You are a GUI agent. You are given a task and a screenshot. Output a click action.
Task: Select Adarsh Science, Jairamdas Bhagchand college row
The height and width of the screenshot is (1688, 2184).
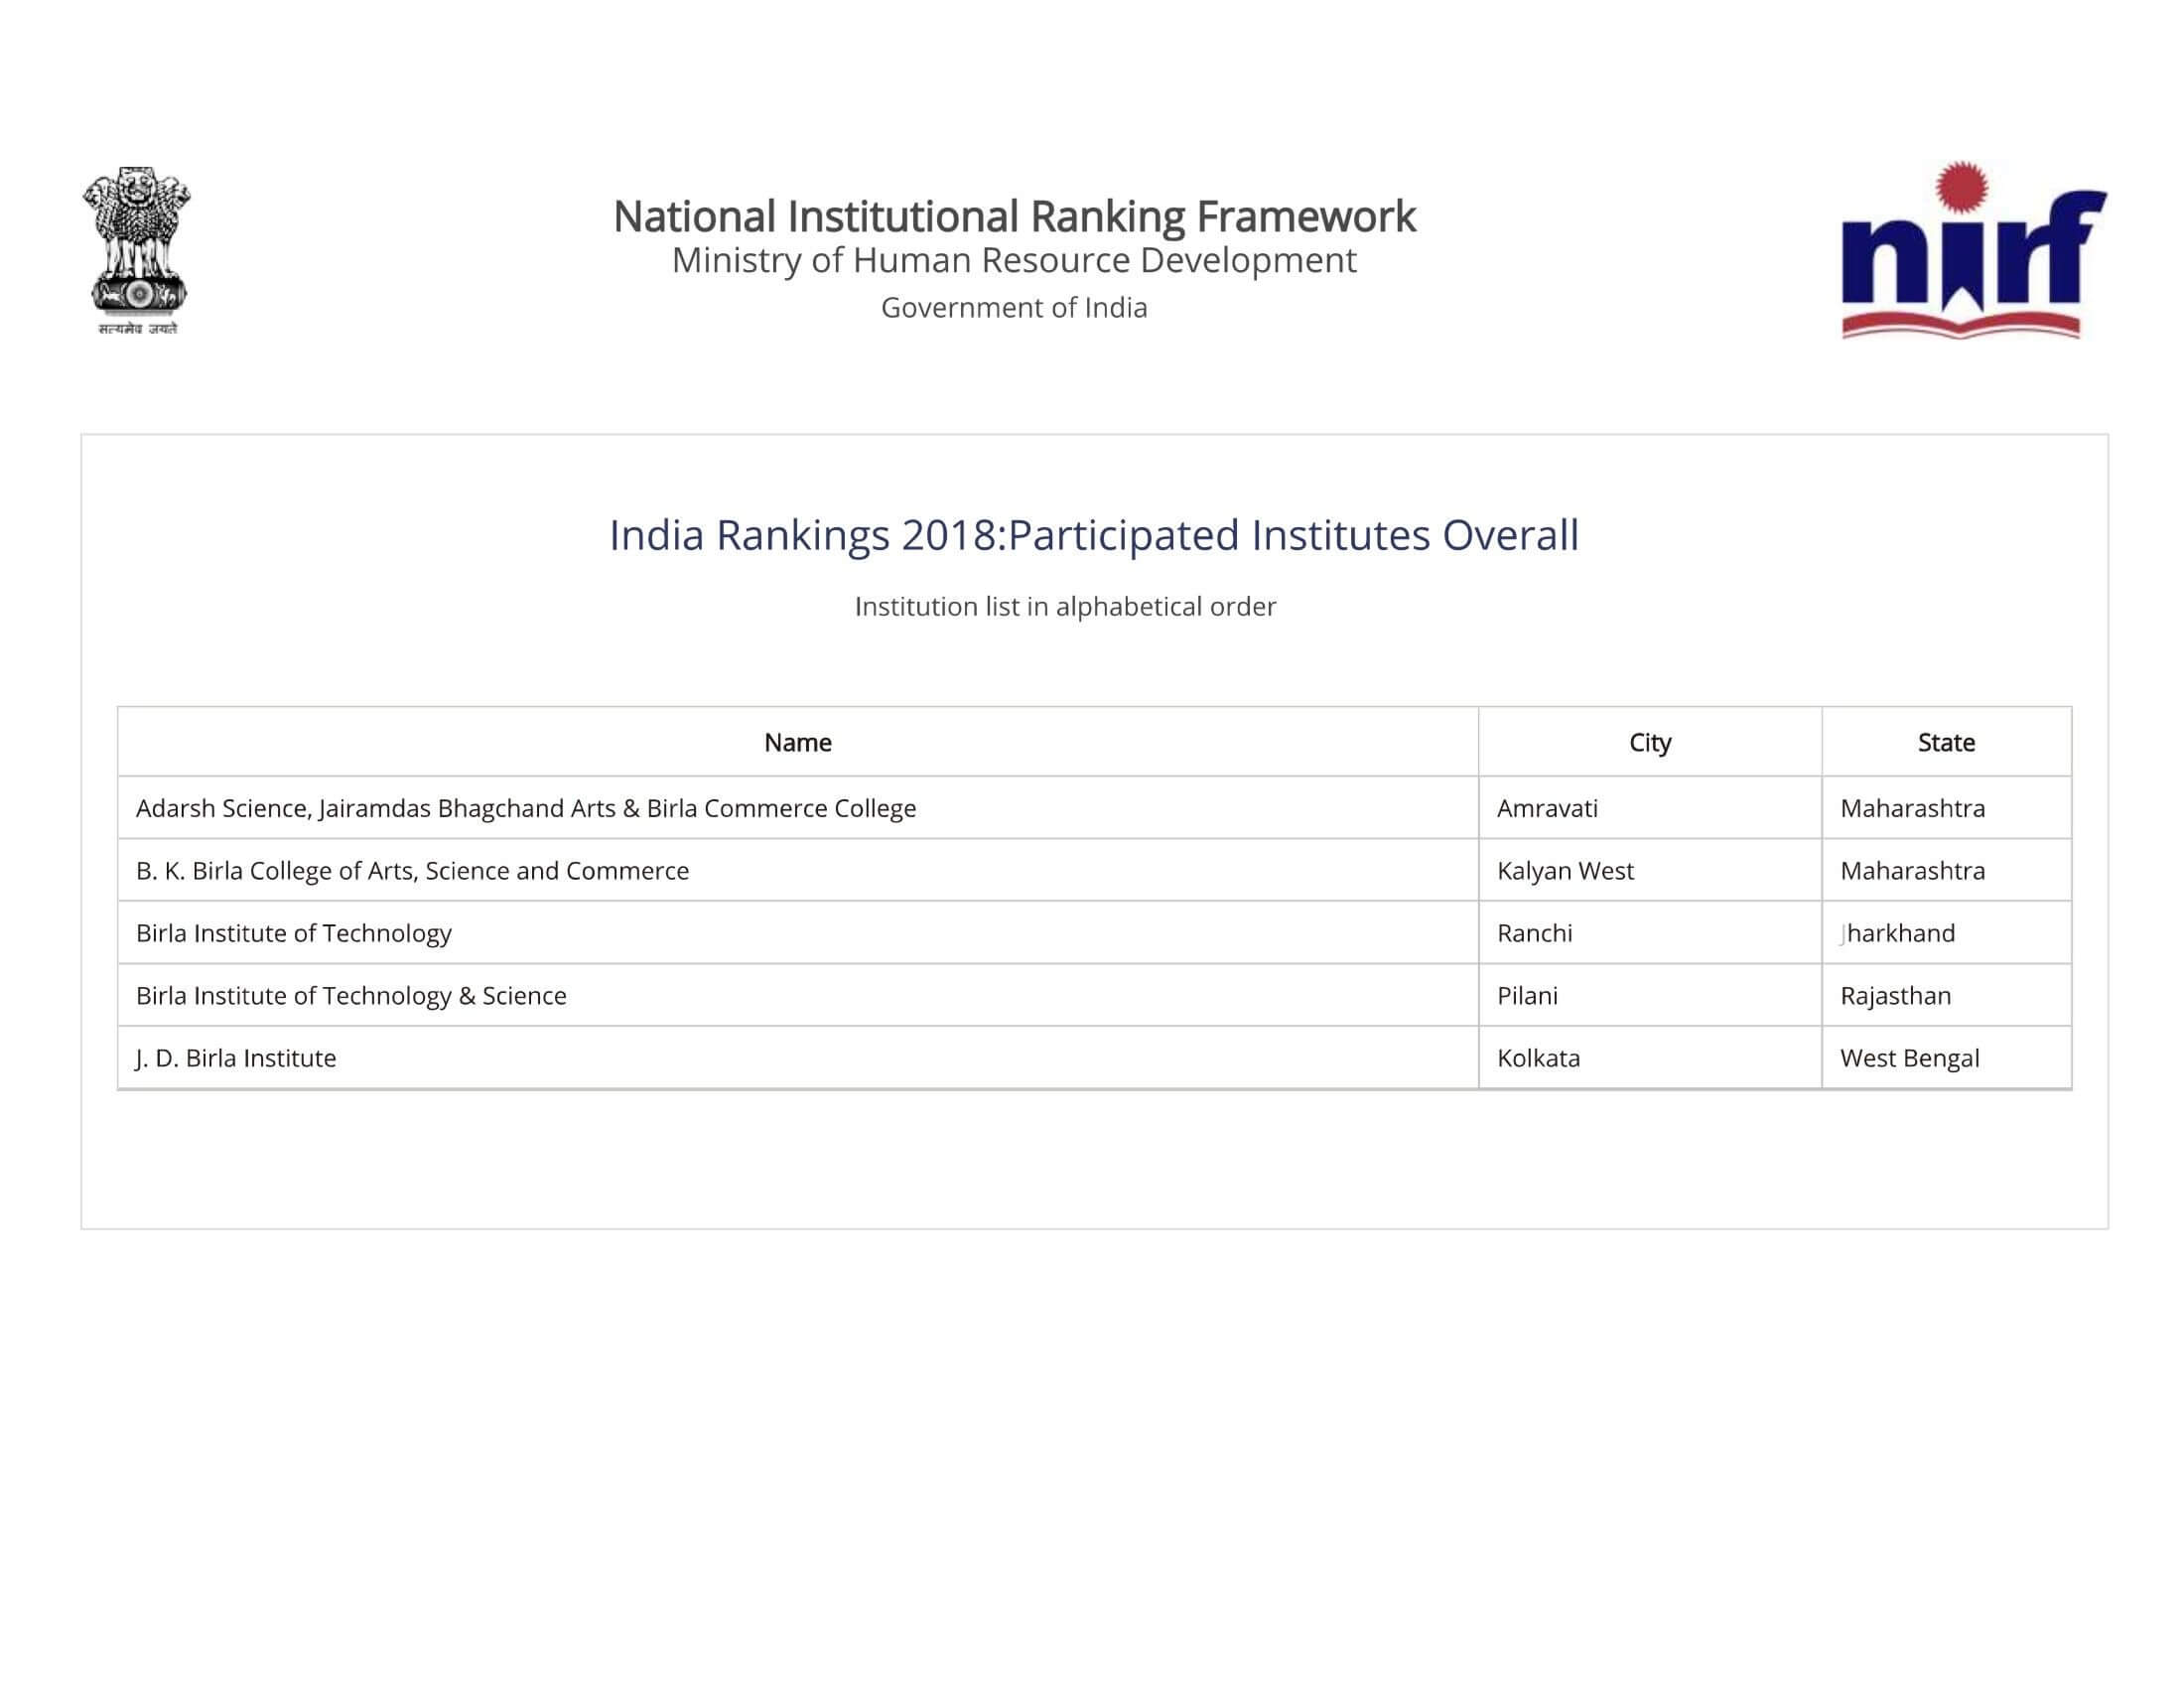pos(526,808)
